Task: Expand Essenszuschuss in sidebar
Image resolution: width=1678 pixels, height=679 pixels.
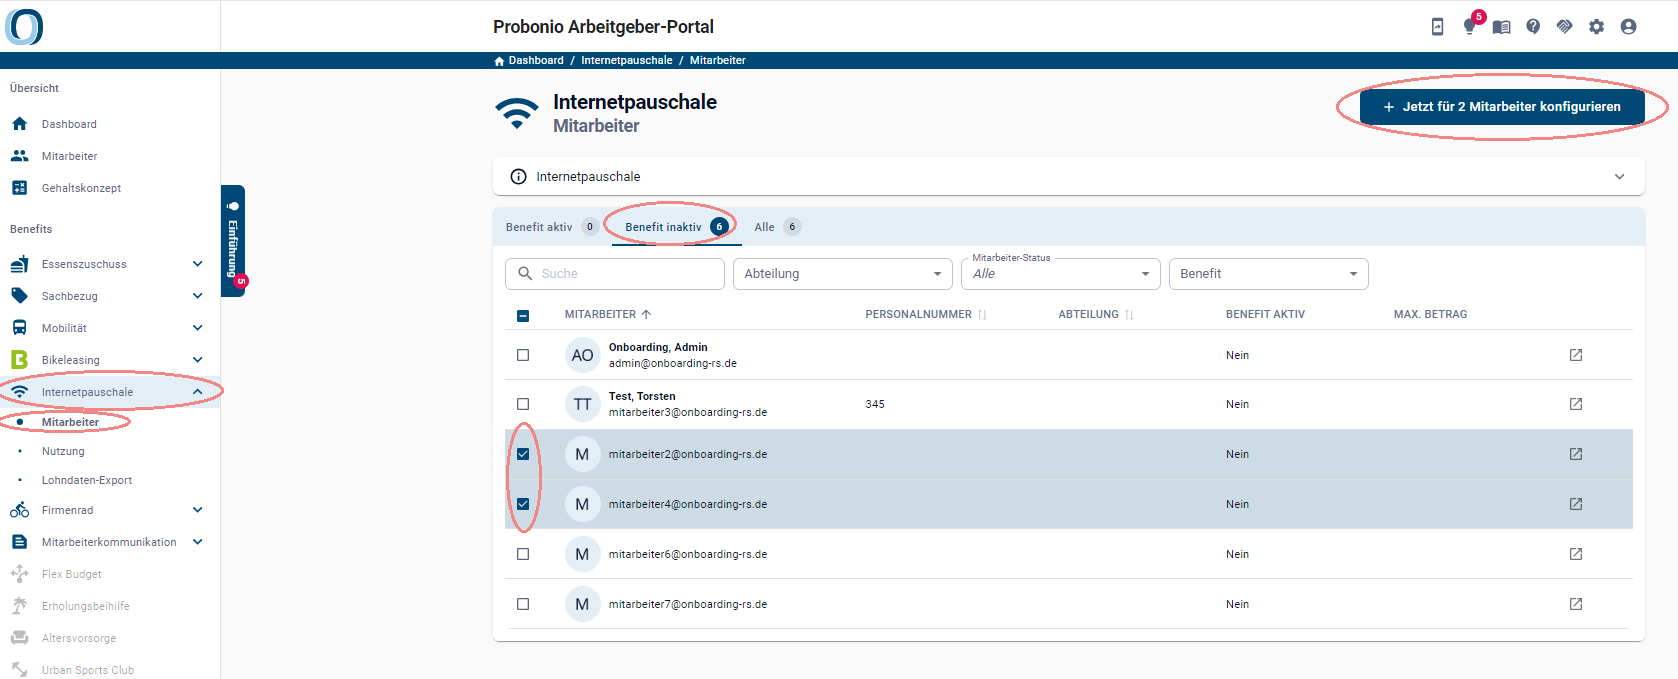Action: pyautogui.click(x=197, y=264)
